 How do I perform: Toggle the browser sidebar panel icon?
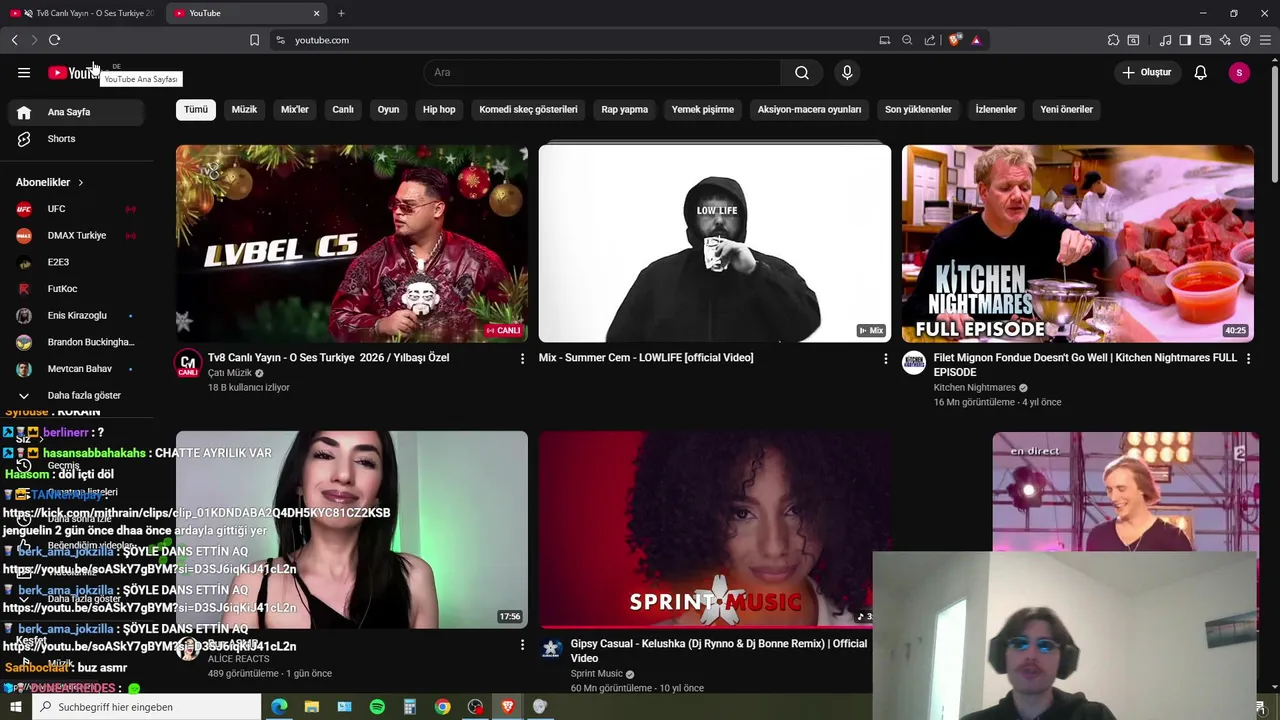click(1185, 40)
